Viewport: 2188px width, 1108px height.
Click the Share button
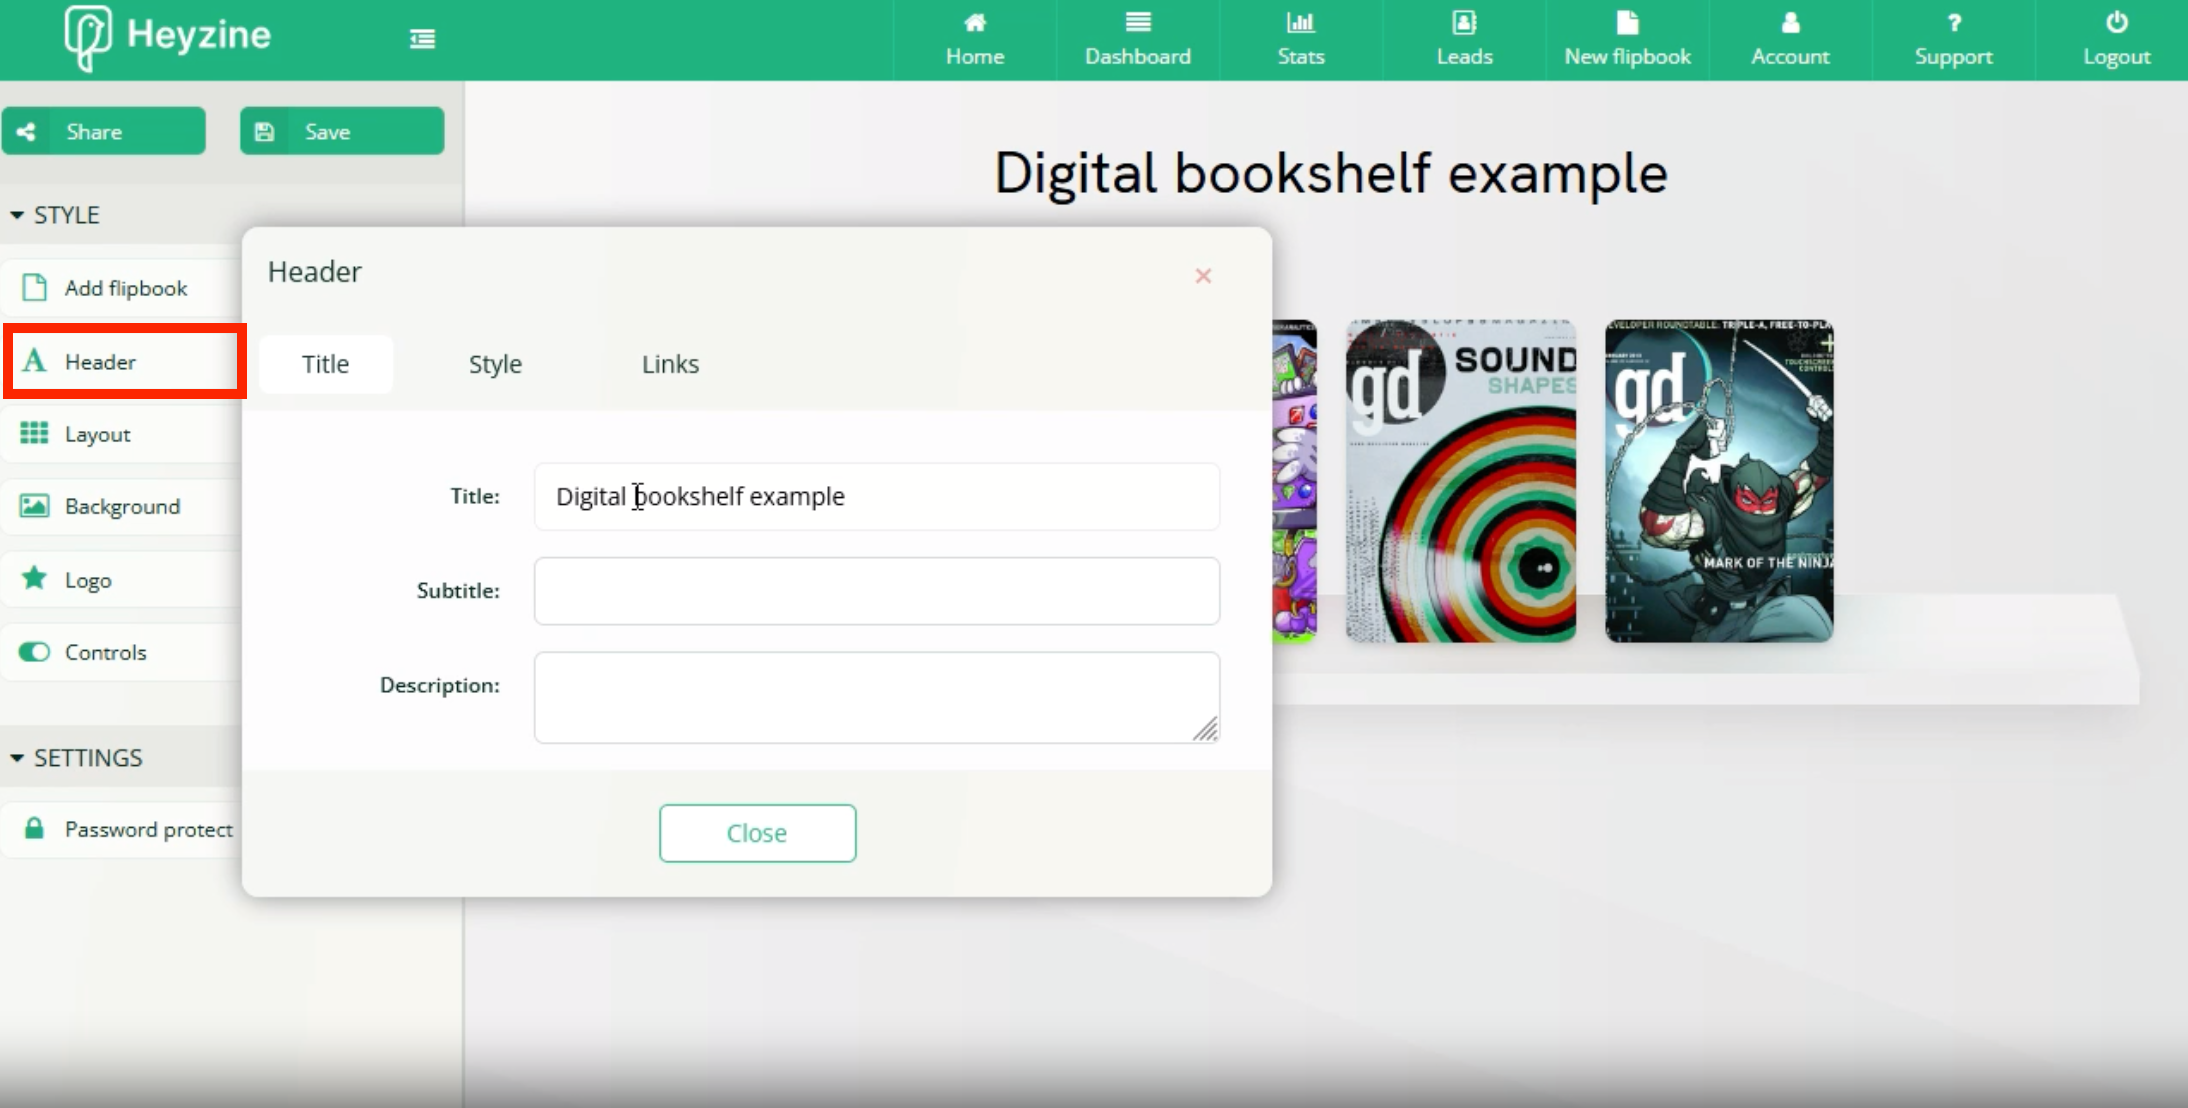tap(104, 130)
